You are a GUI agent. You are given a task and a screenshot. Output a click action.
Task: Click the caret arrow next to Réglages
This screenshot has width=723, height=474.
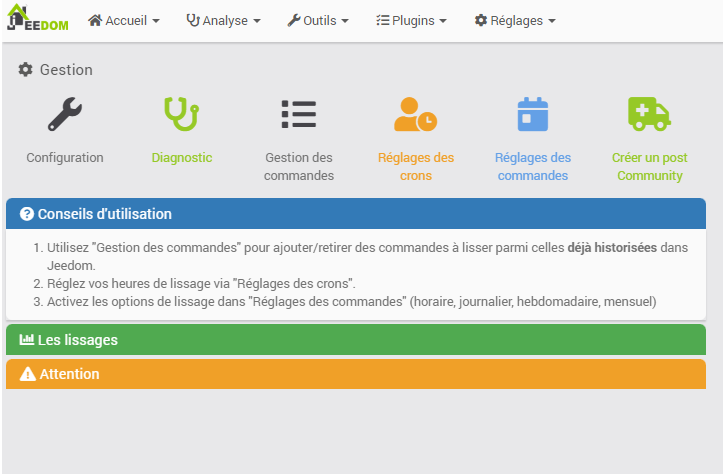[552, 21]
